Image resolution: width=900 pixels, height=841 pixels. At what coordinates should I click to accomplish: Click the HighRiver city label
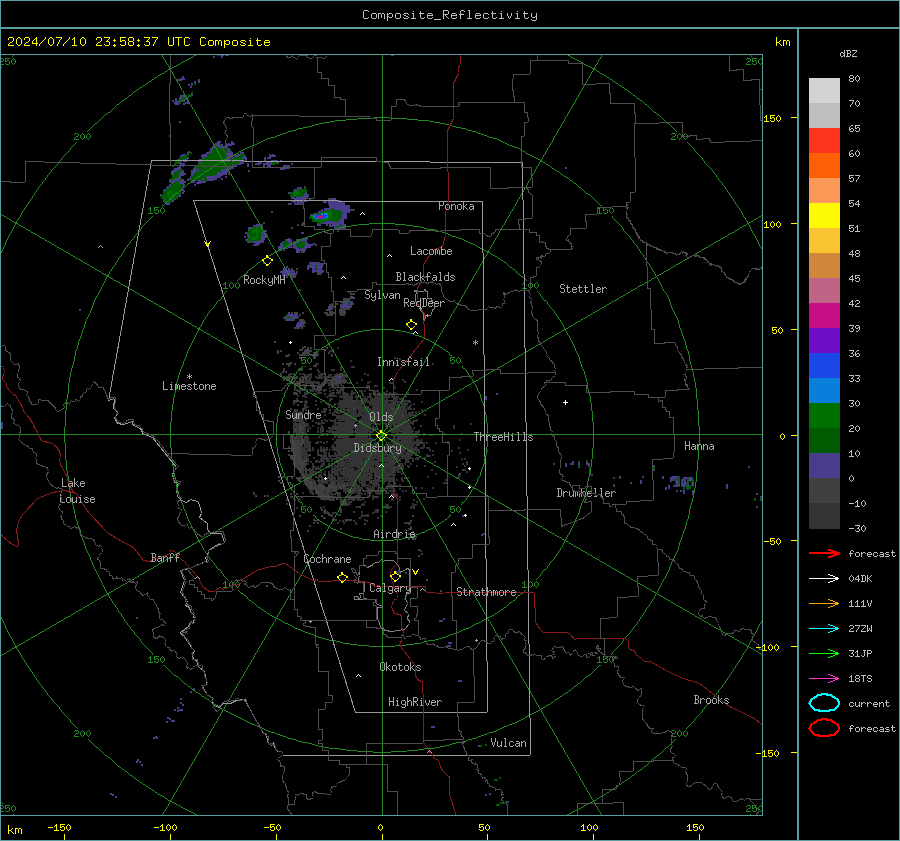click(x=415, y=702)
